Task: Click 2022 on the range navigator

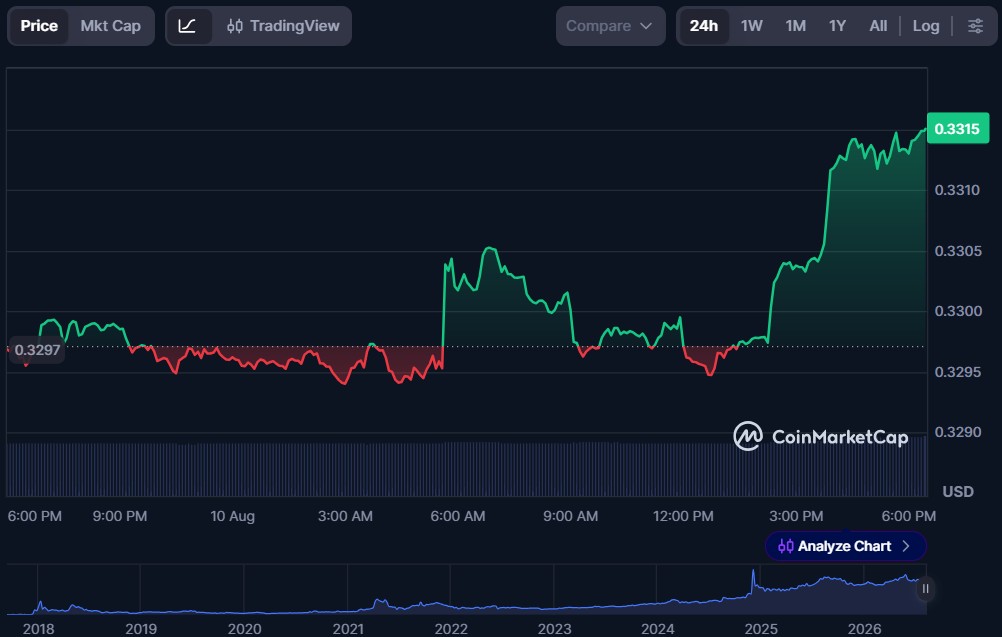Action: (x=451, y=629)
